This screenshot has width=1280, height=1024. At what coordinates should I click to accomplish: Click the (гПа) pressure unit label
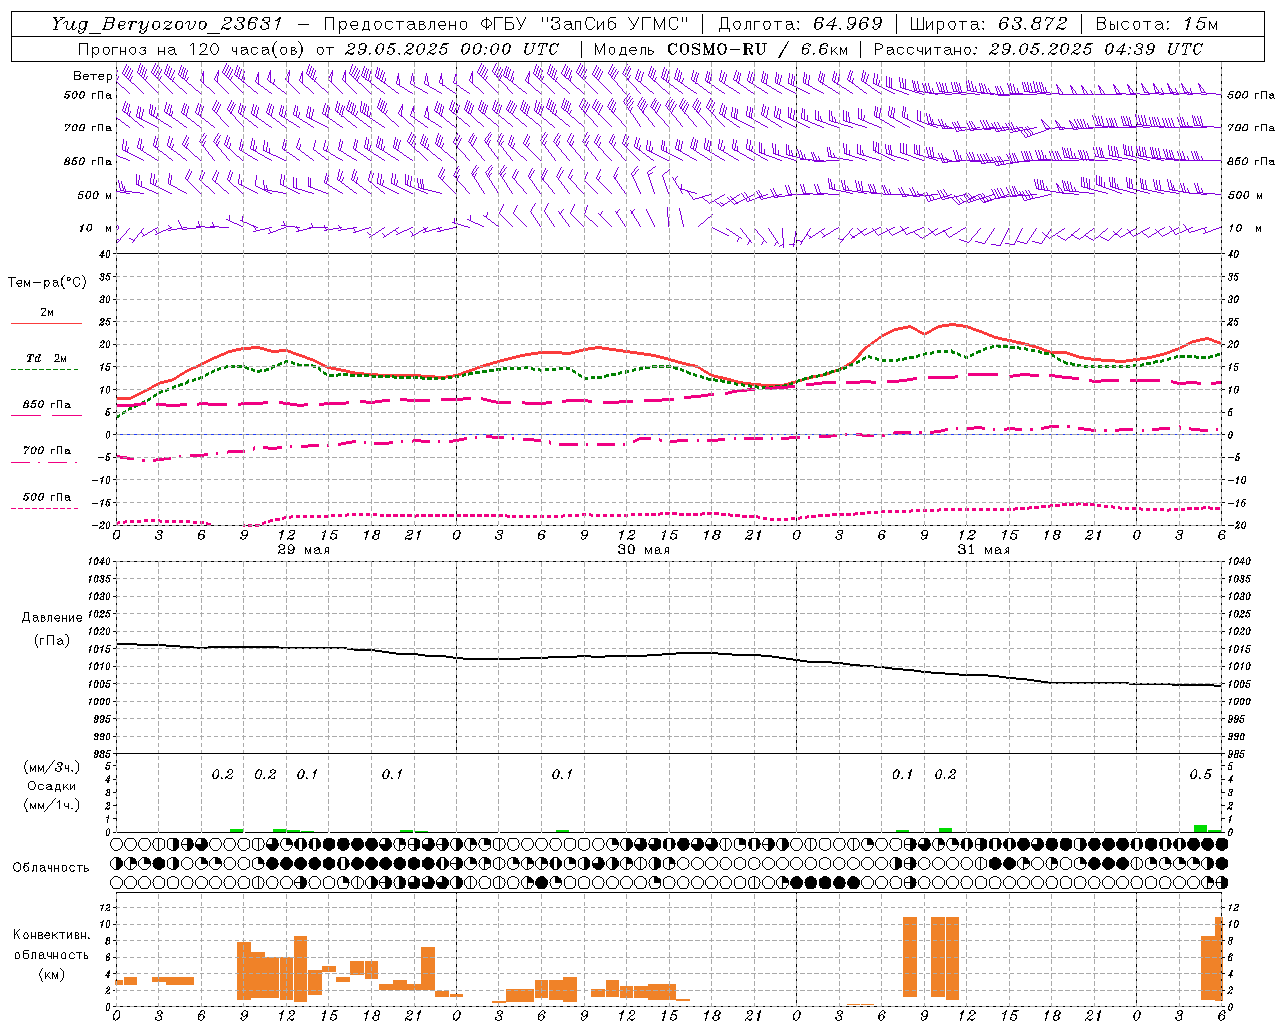(x=52, y=640)
